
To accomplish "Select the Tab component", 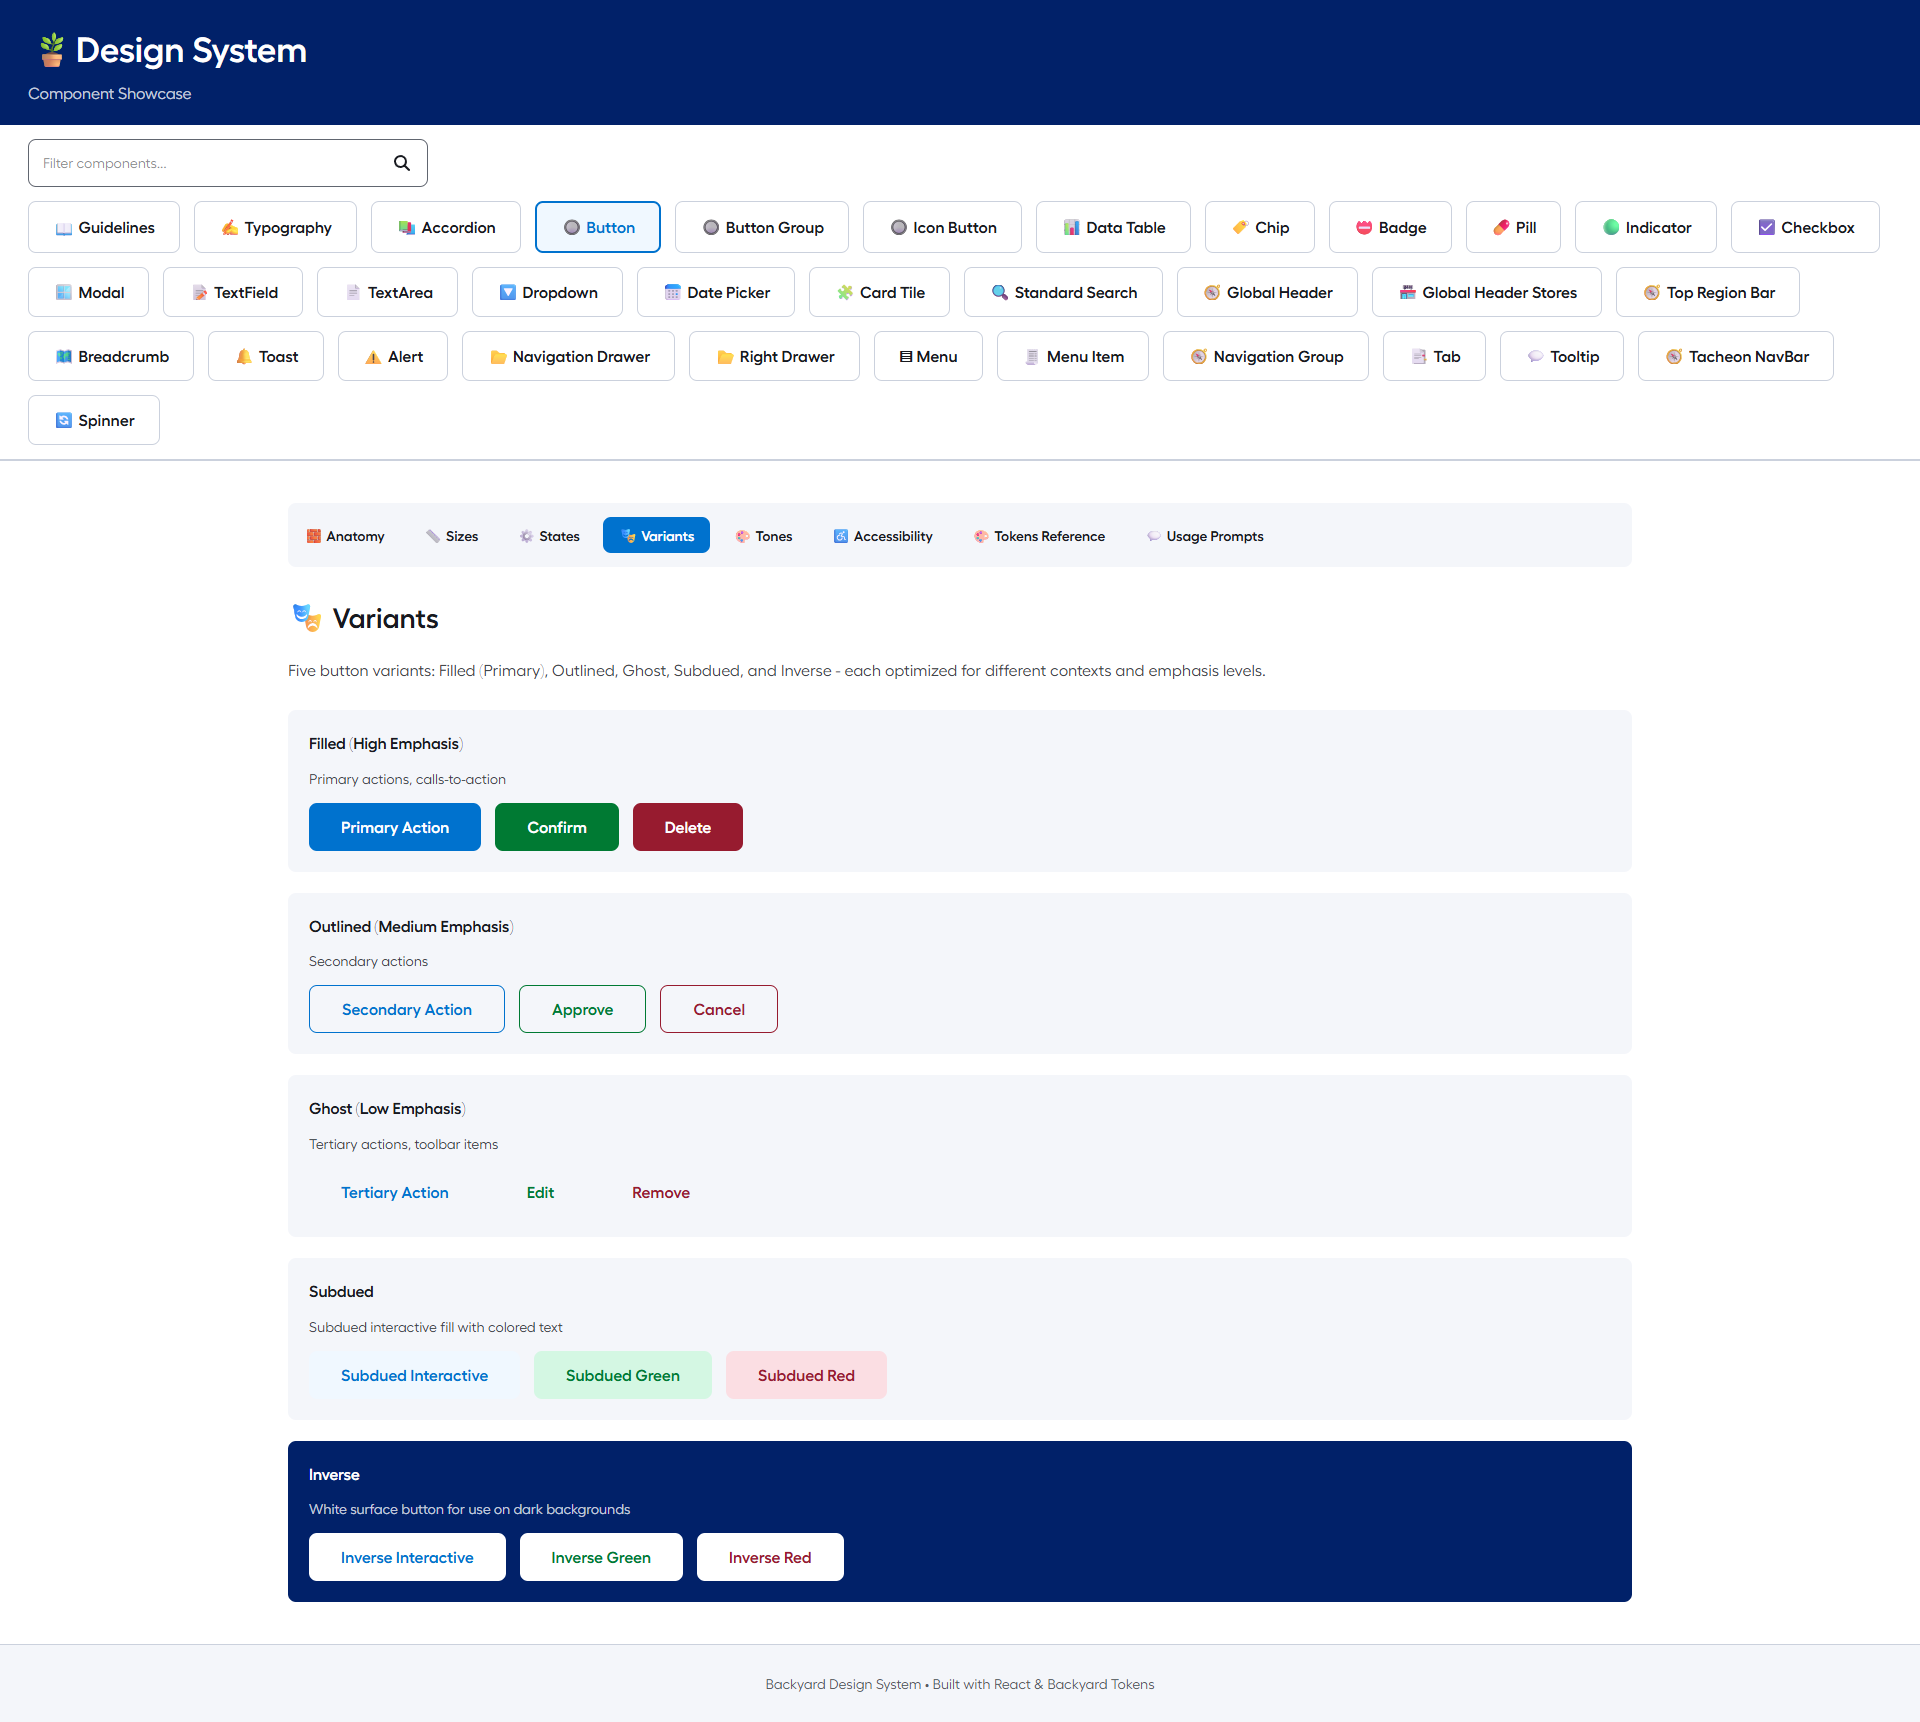I will [1434, 356].
